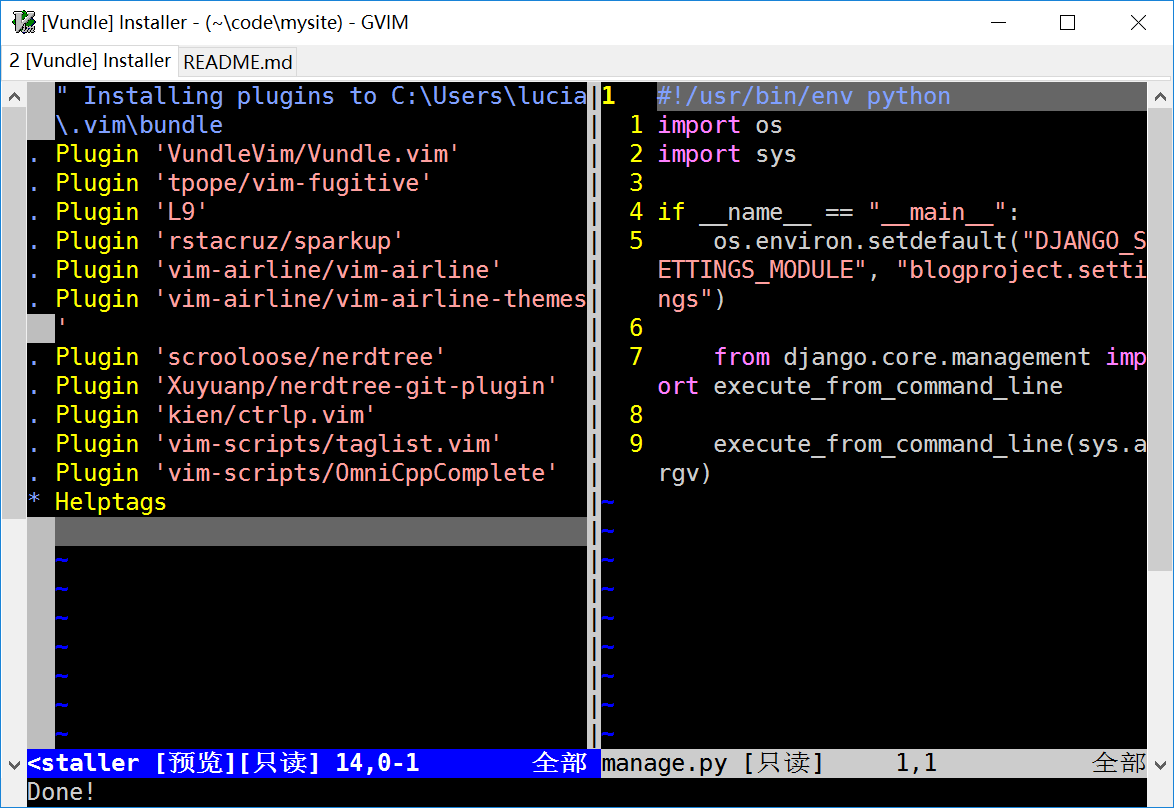Maximize the GVIM window
Image resolution: width=1174 pixels, height=808 pixels.
point(1068,22)
